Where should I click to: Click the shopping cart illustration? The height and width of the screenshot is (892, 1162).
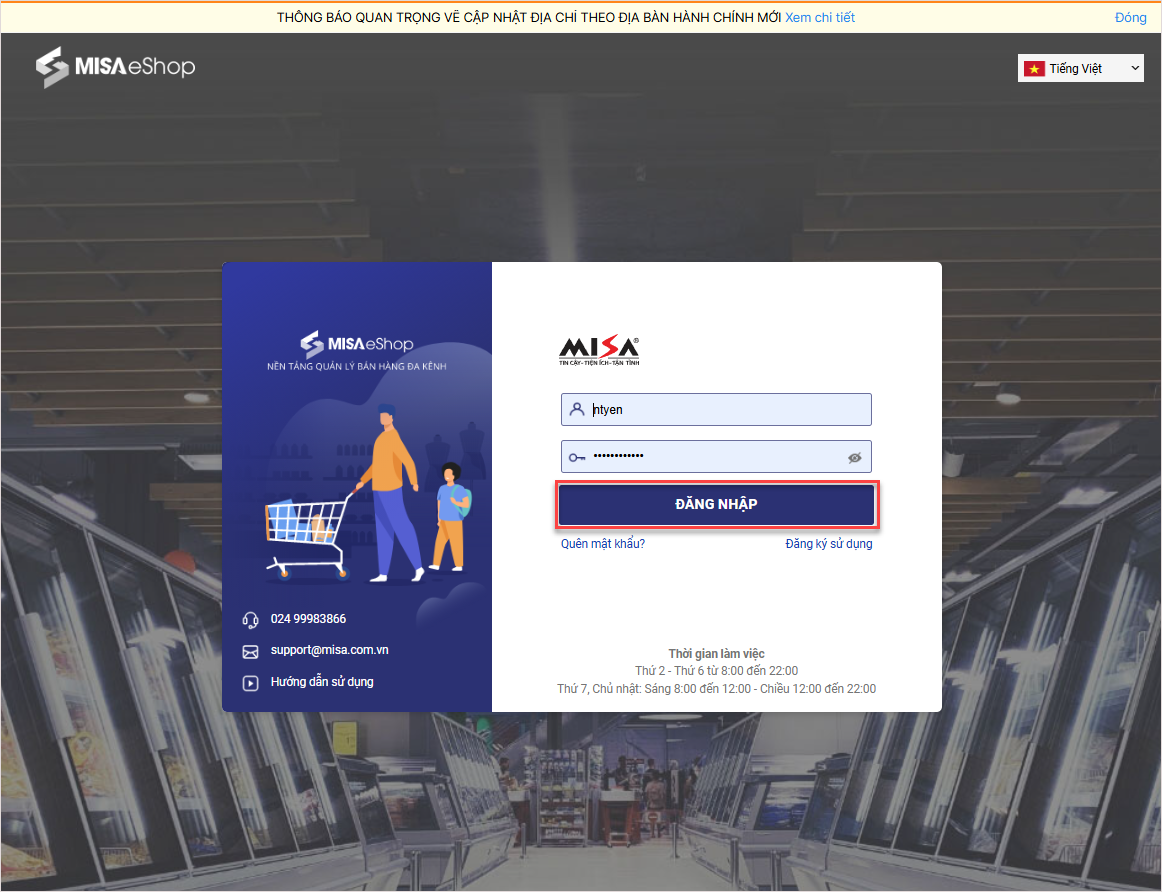(308, 536)
